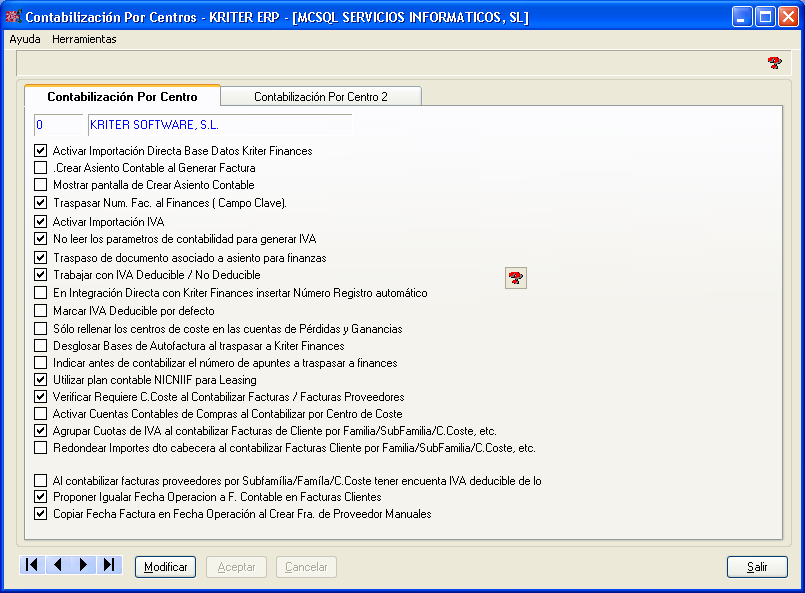Screen dimensions: 805x593
Task: Click the Kriter ERP title bar app icon
Action: click(14, 16)
